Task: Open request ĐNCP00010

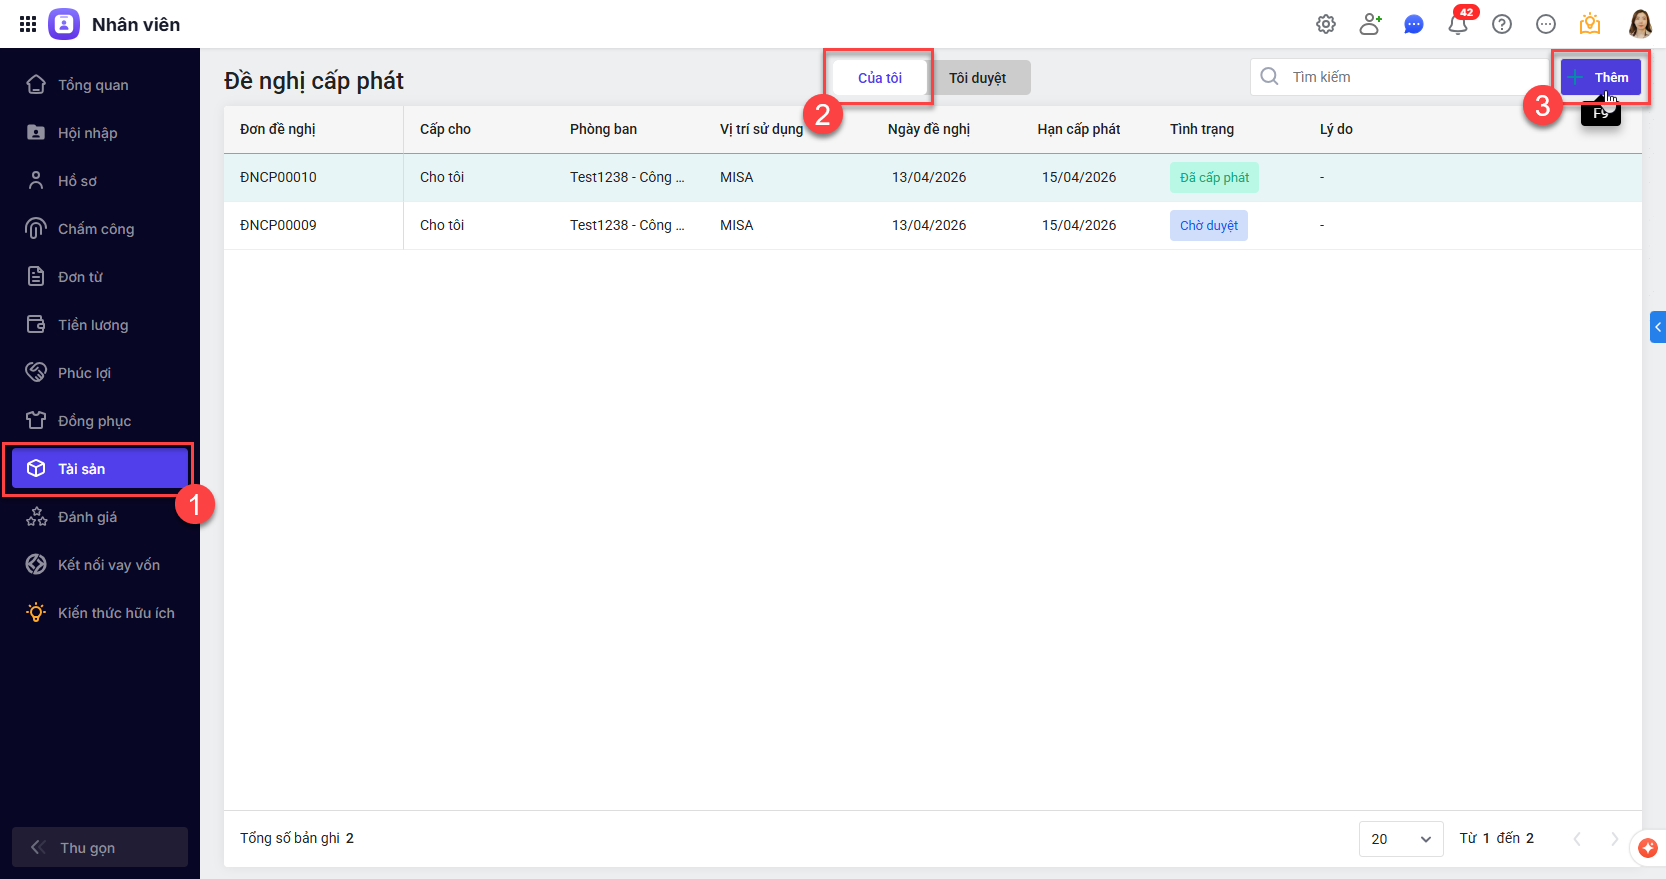Action: click(x=278, y=177)
